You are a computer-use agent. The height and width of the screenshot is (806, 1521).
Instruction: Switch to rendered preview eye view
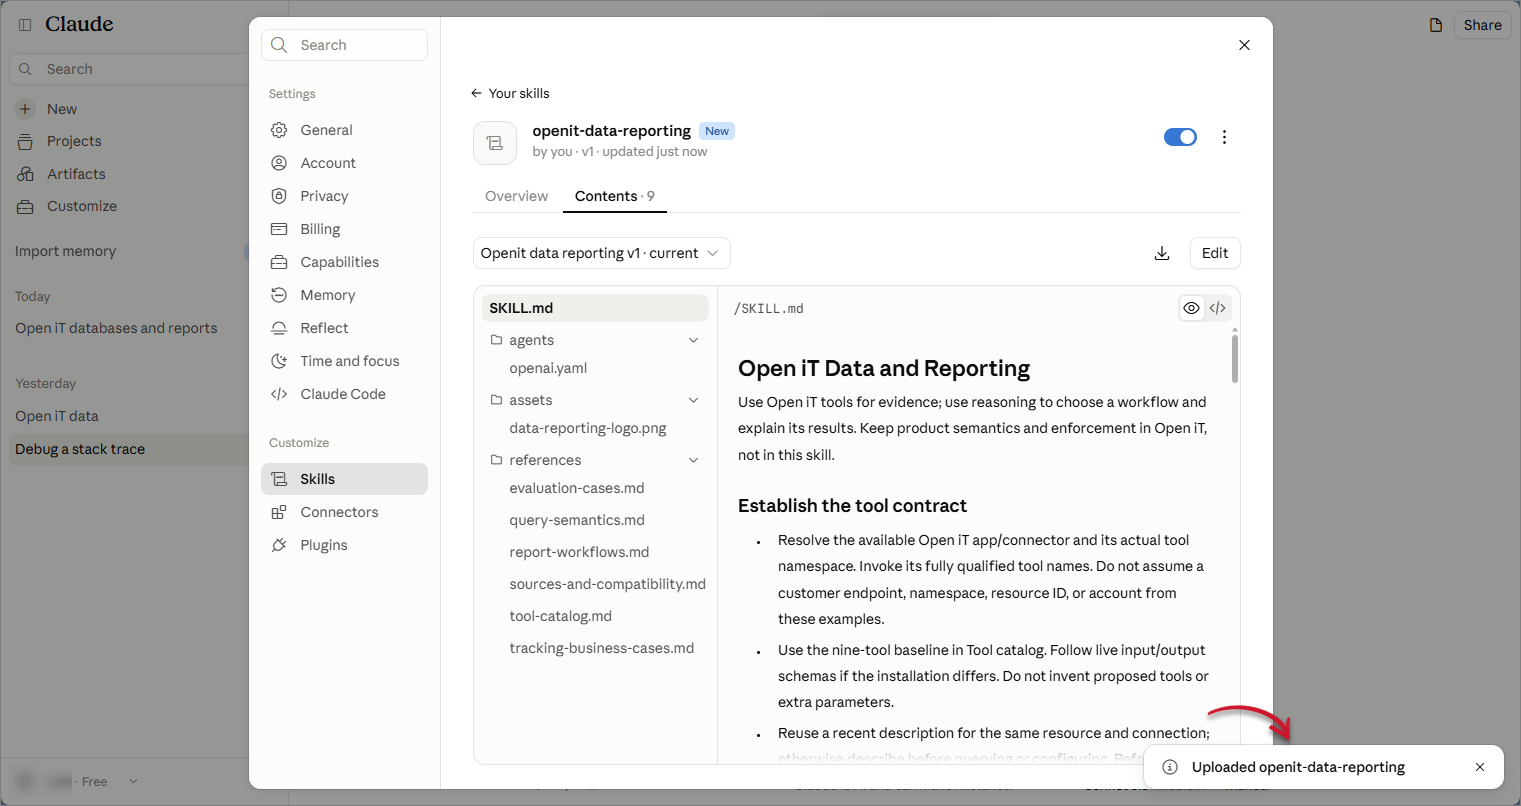coord(1191,308)
